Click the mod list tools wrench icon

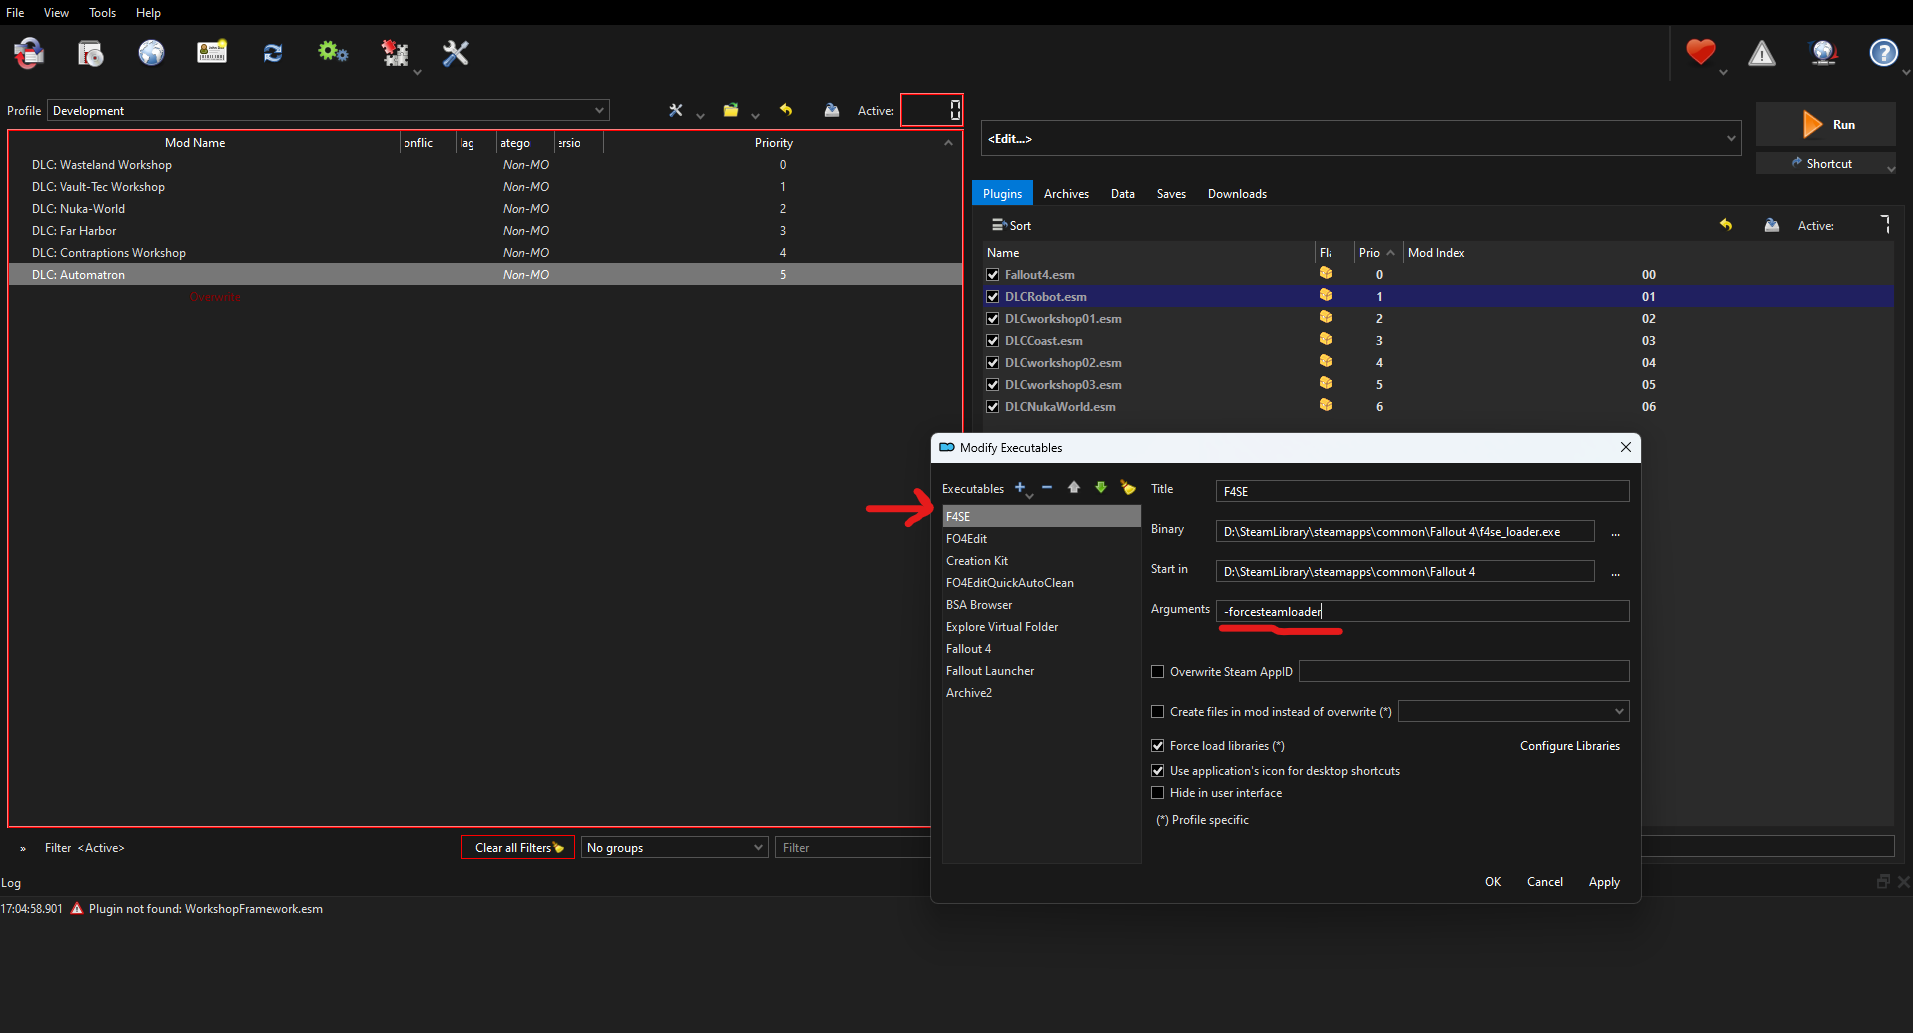click(x=676, y=110)
